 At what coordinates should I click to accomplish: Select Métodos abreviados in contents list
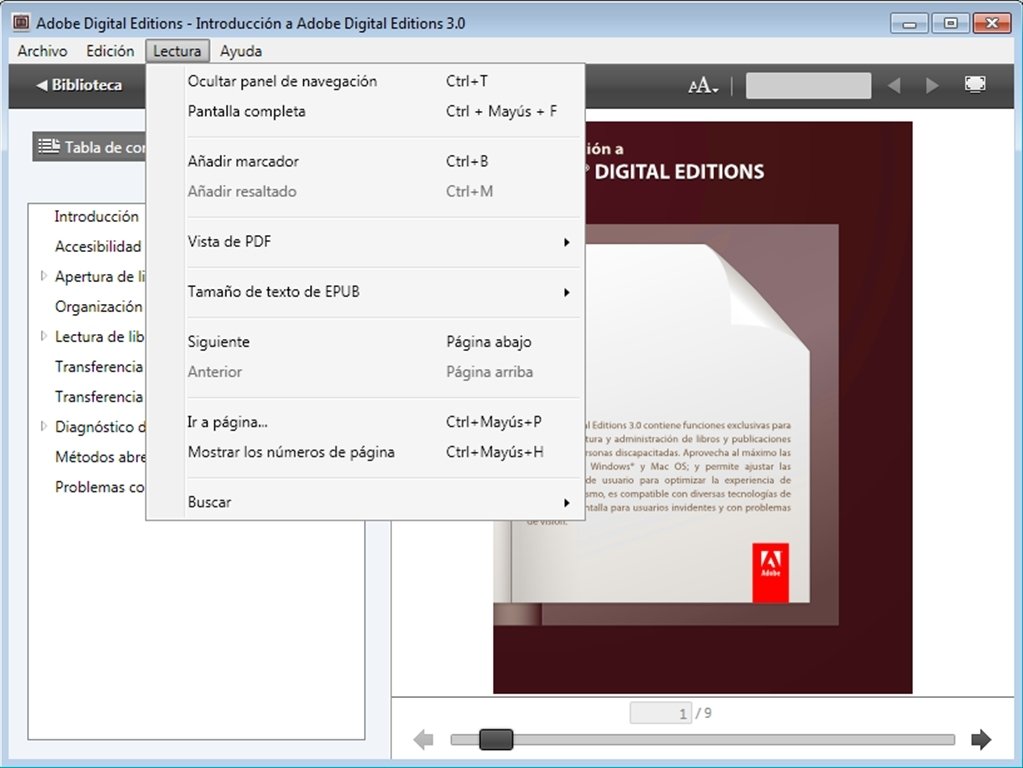tap(100, 457)
